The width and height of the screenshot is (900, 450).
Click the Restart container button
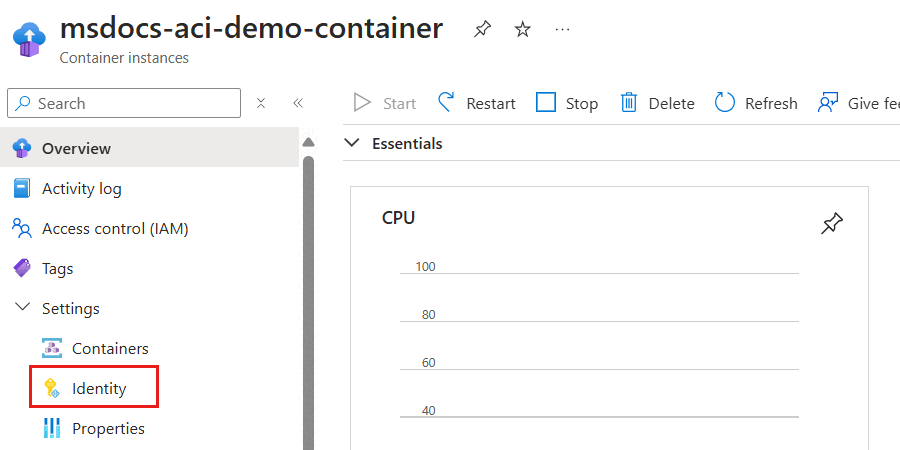(x=477, y=103)
